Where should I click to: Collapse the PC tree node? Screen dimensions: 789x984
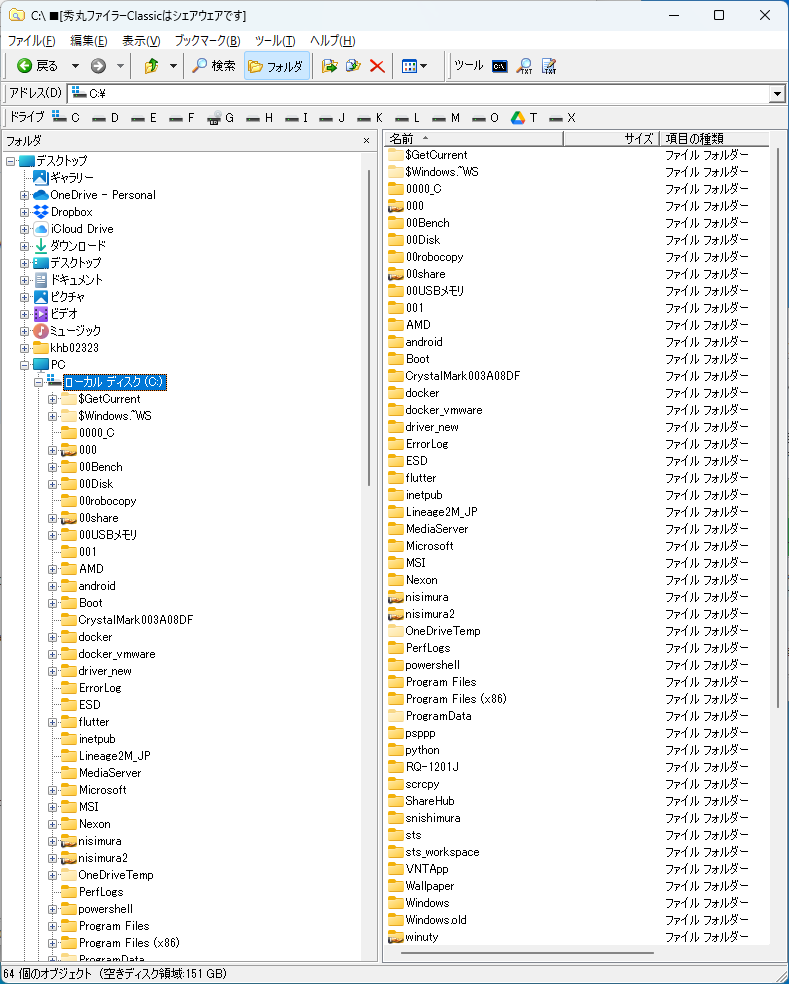(24, 365)
